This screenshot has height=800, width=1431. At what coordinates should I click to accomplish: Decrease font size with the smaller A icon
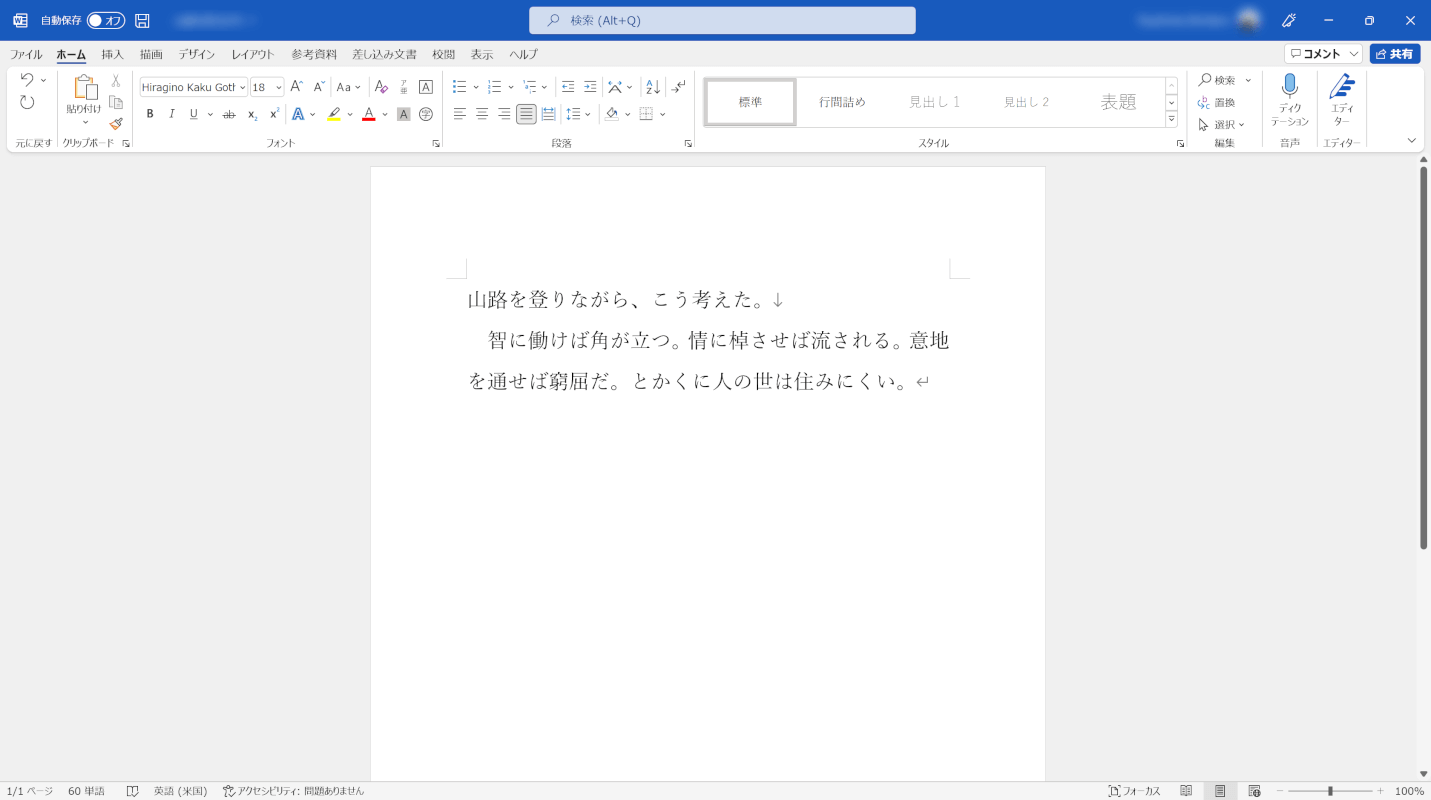(319, 87)
